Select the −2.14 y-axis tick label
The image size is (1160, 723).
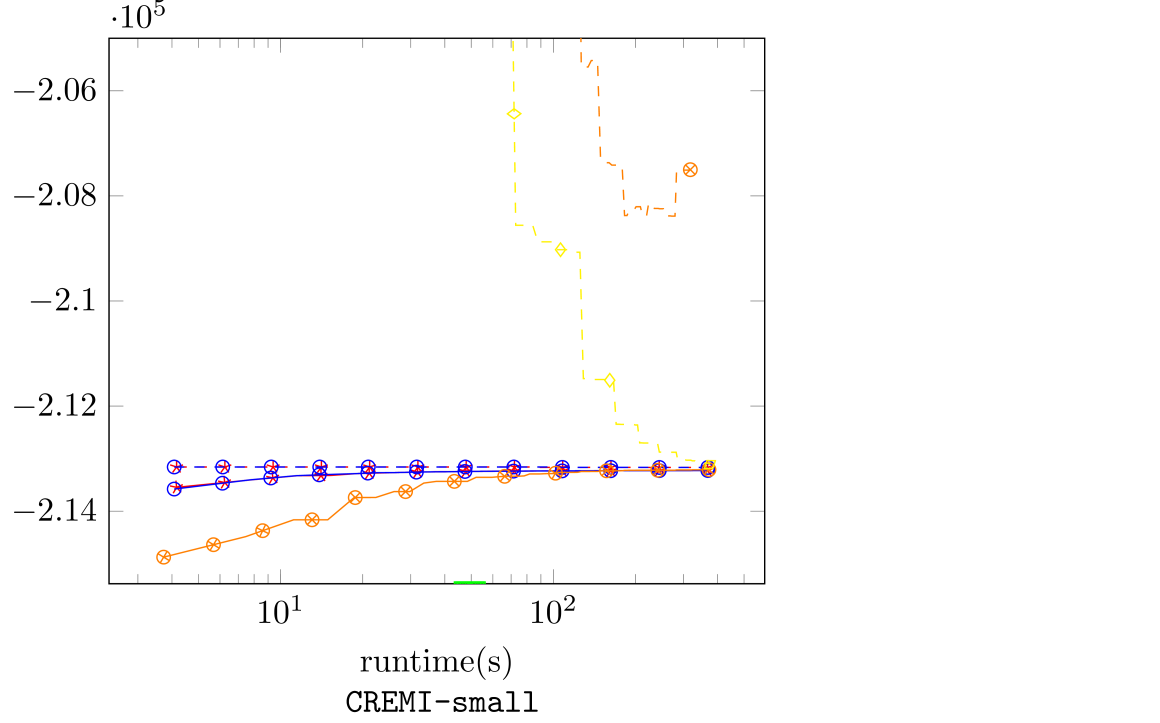click(x=55, y=511)
